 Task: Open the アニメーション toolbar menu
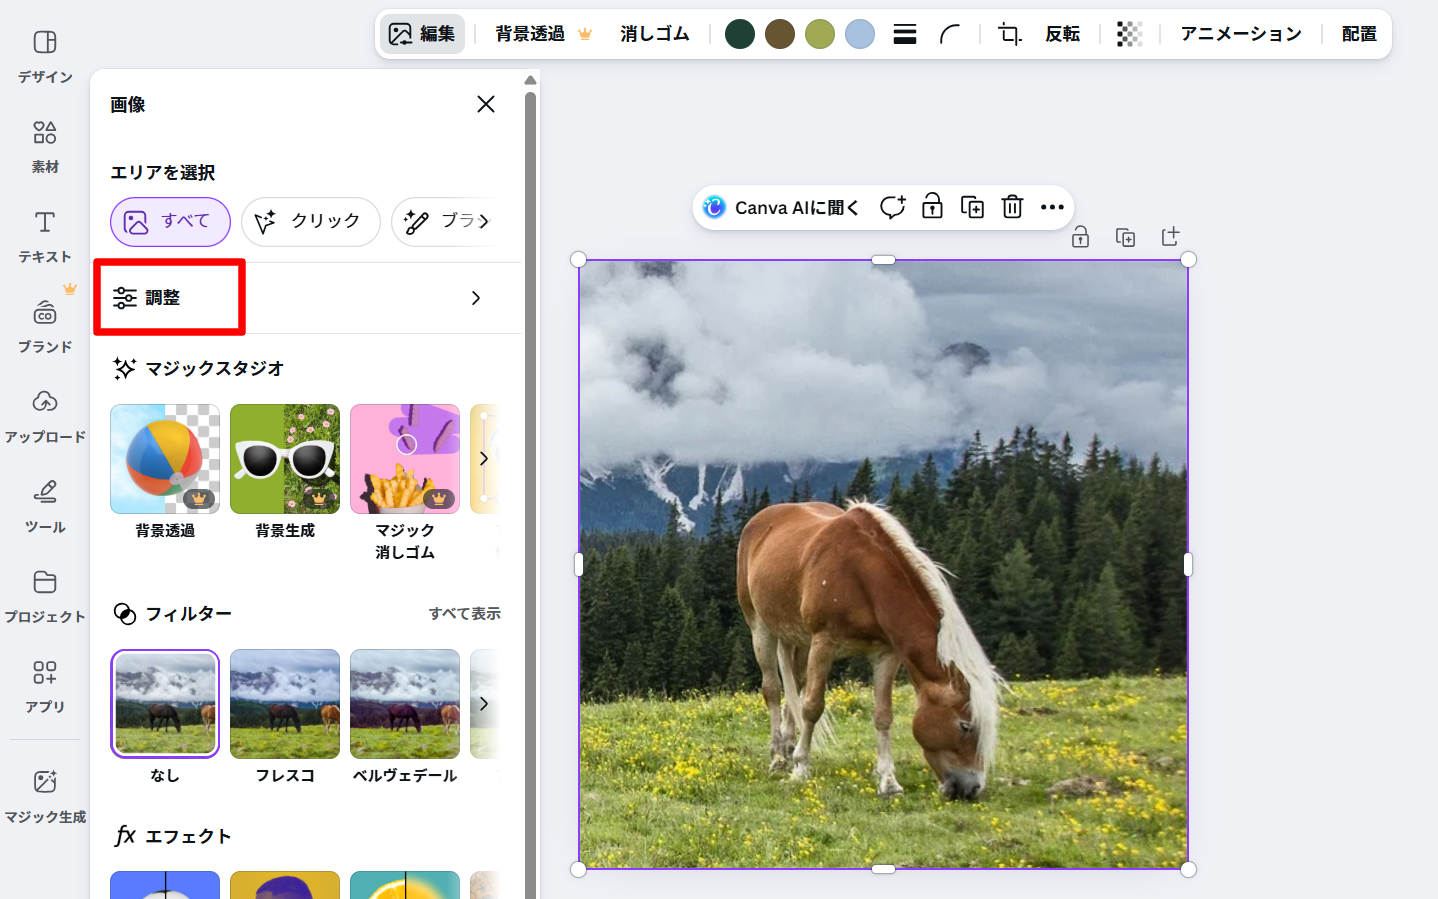(1240, 34)
